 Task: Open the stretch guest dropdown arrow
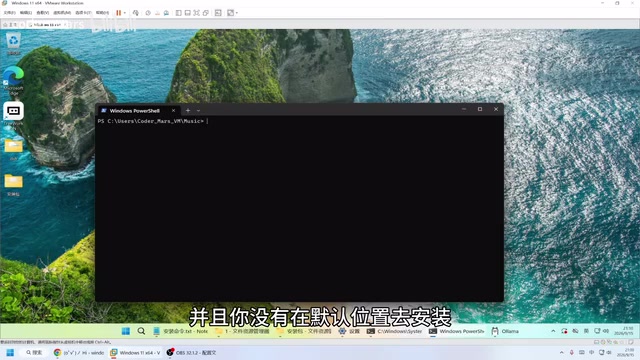[237, 13]
